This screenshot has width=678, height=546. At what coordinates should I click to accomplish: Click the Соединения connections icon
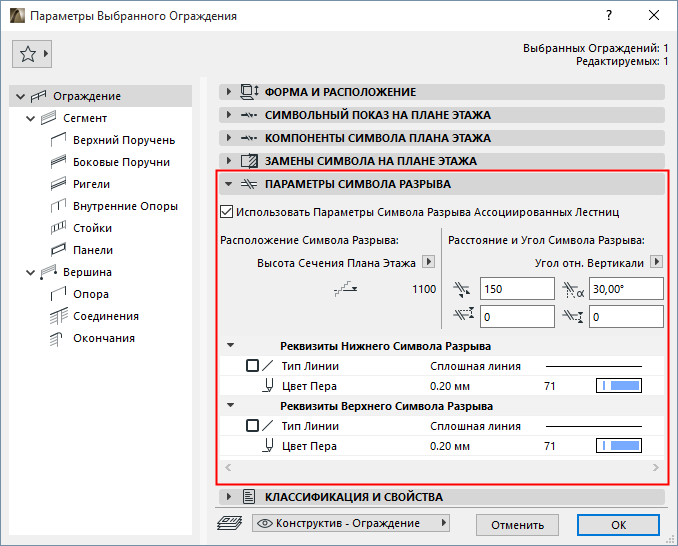58,316
